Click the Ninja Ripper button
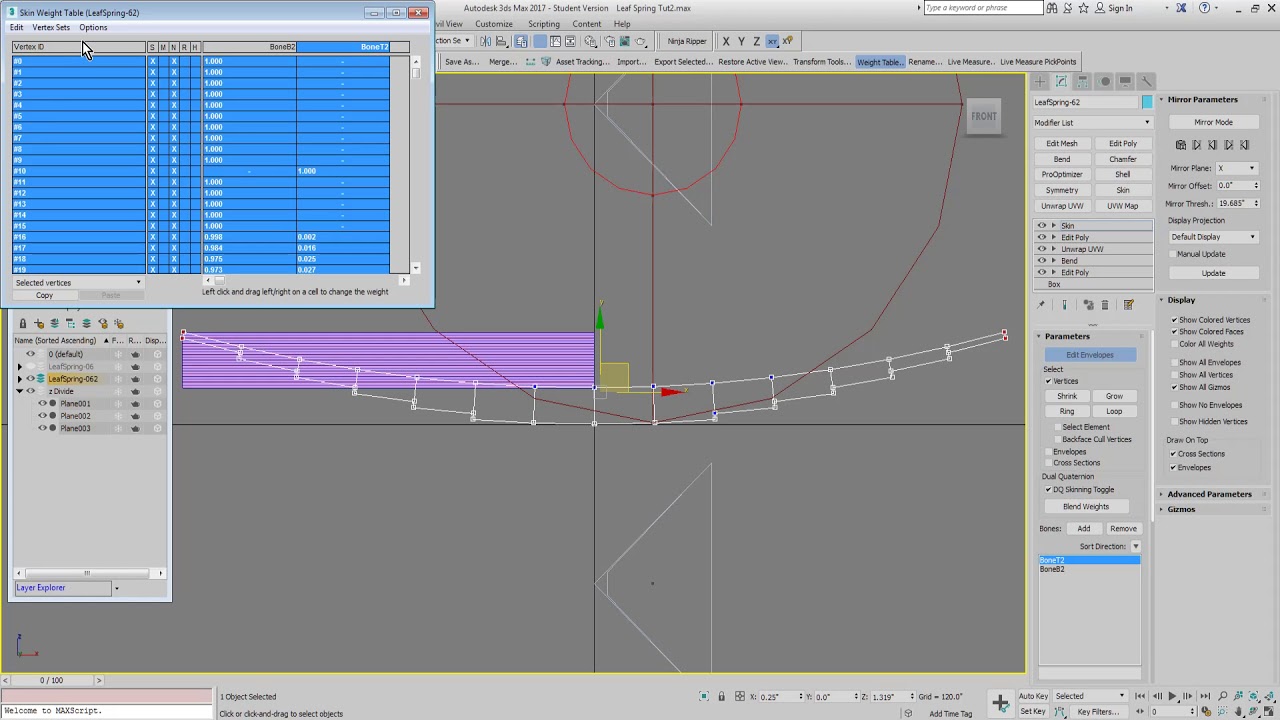Viewport: 1280px width, 720px height. coord(687,41)
